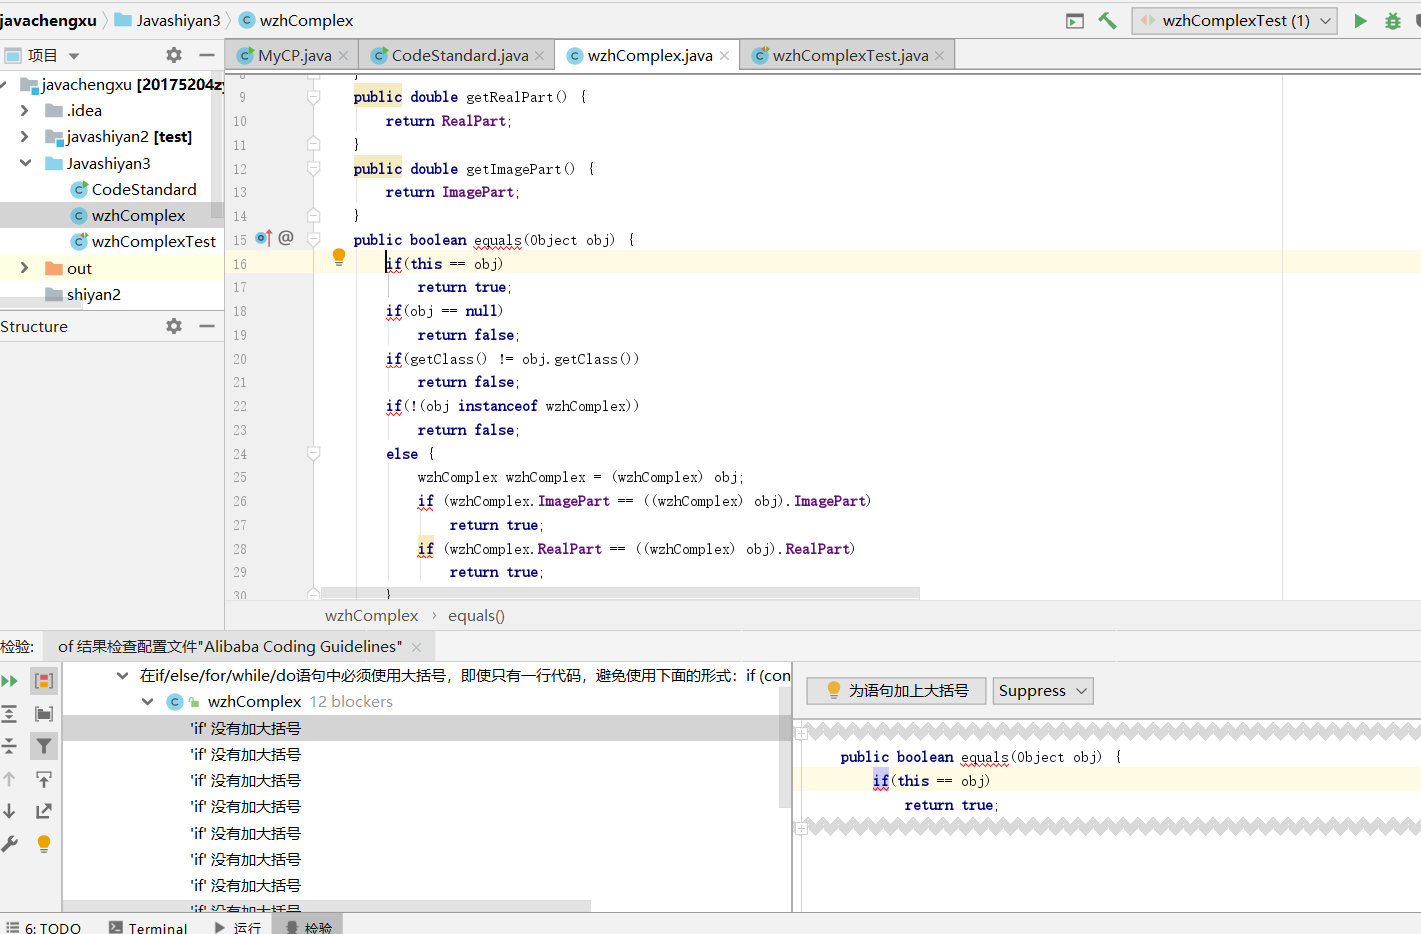Click wzhComplex in editor breadcrumb bar
The height and width of the screenshot is (934, 1421).
click(371, 616)
